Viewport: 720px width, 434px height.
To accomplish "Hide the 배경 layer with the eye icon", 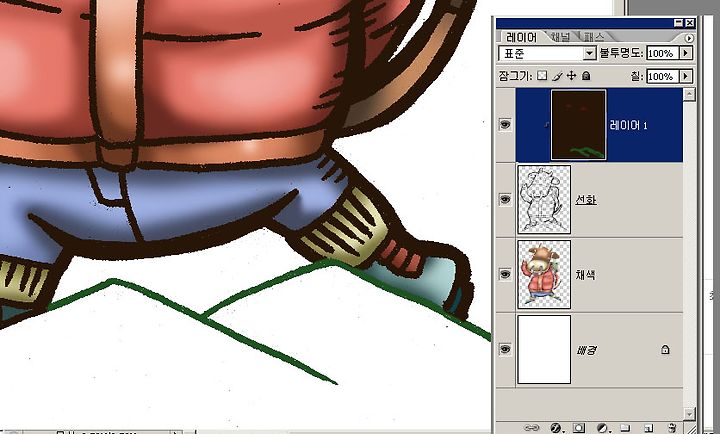I will pyautogui.click(x=506, y=349).
